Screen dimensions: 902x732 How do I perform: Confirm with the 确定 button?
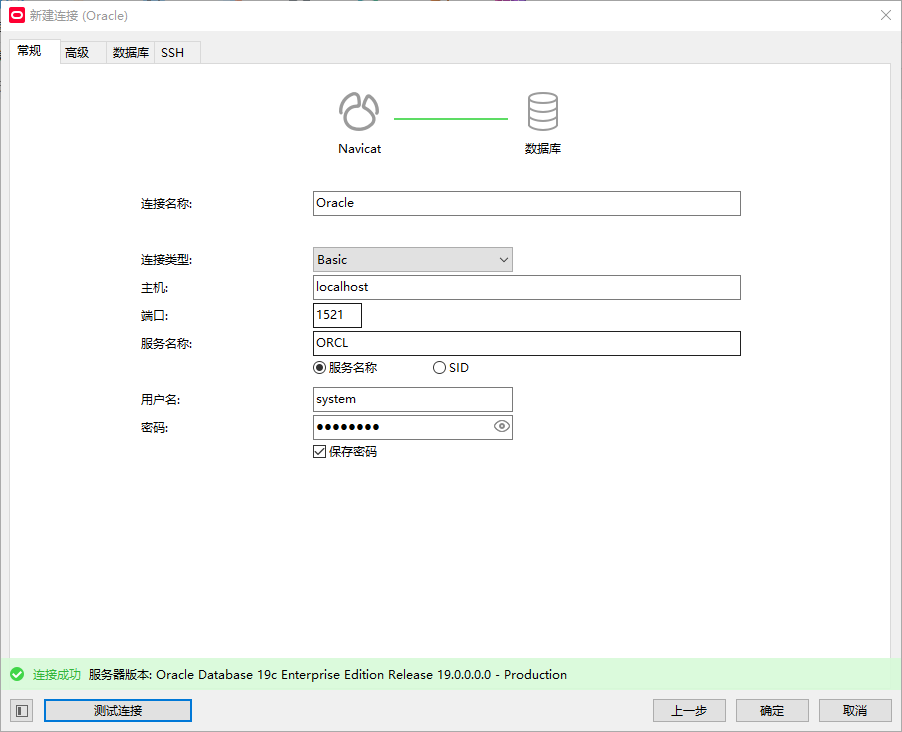[x=772, y=711]
